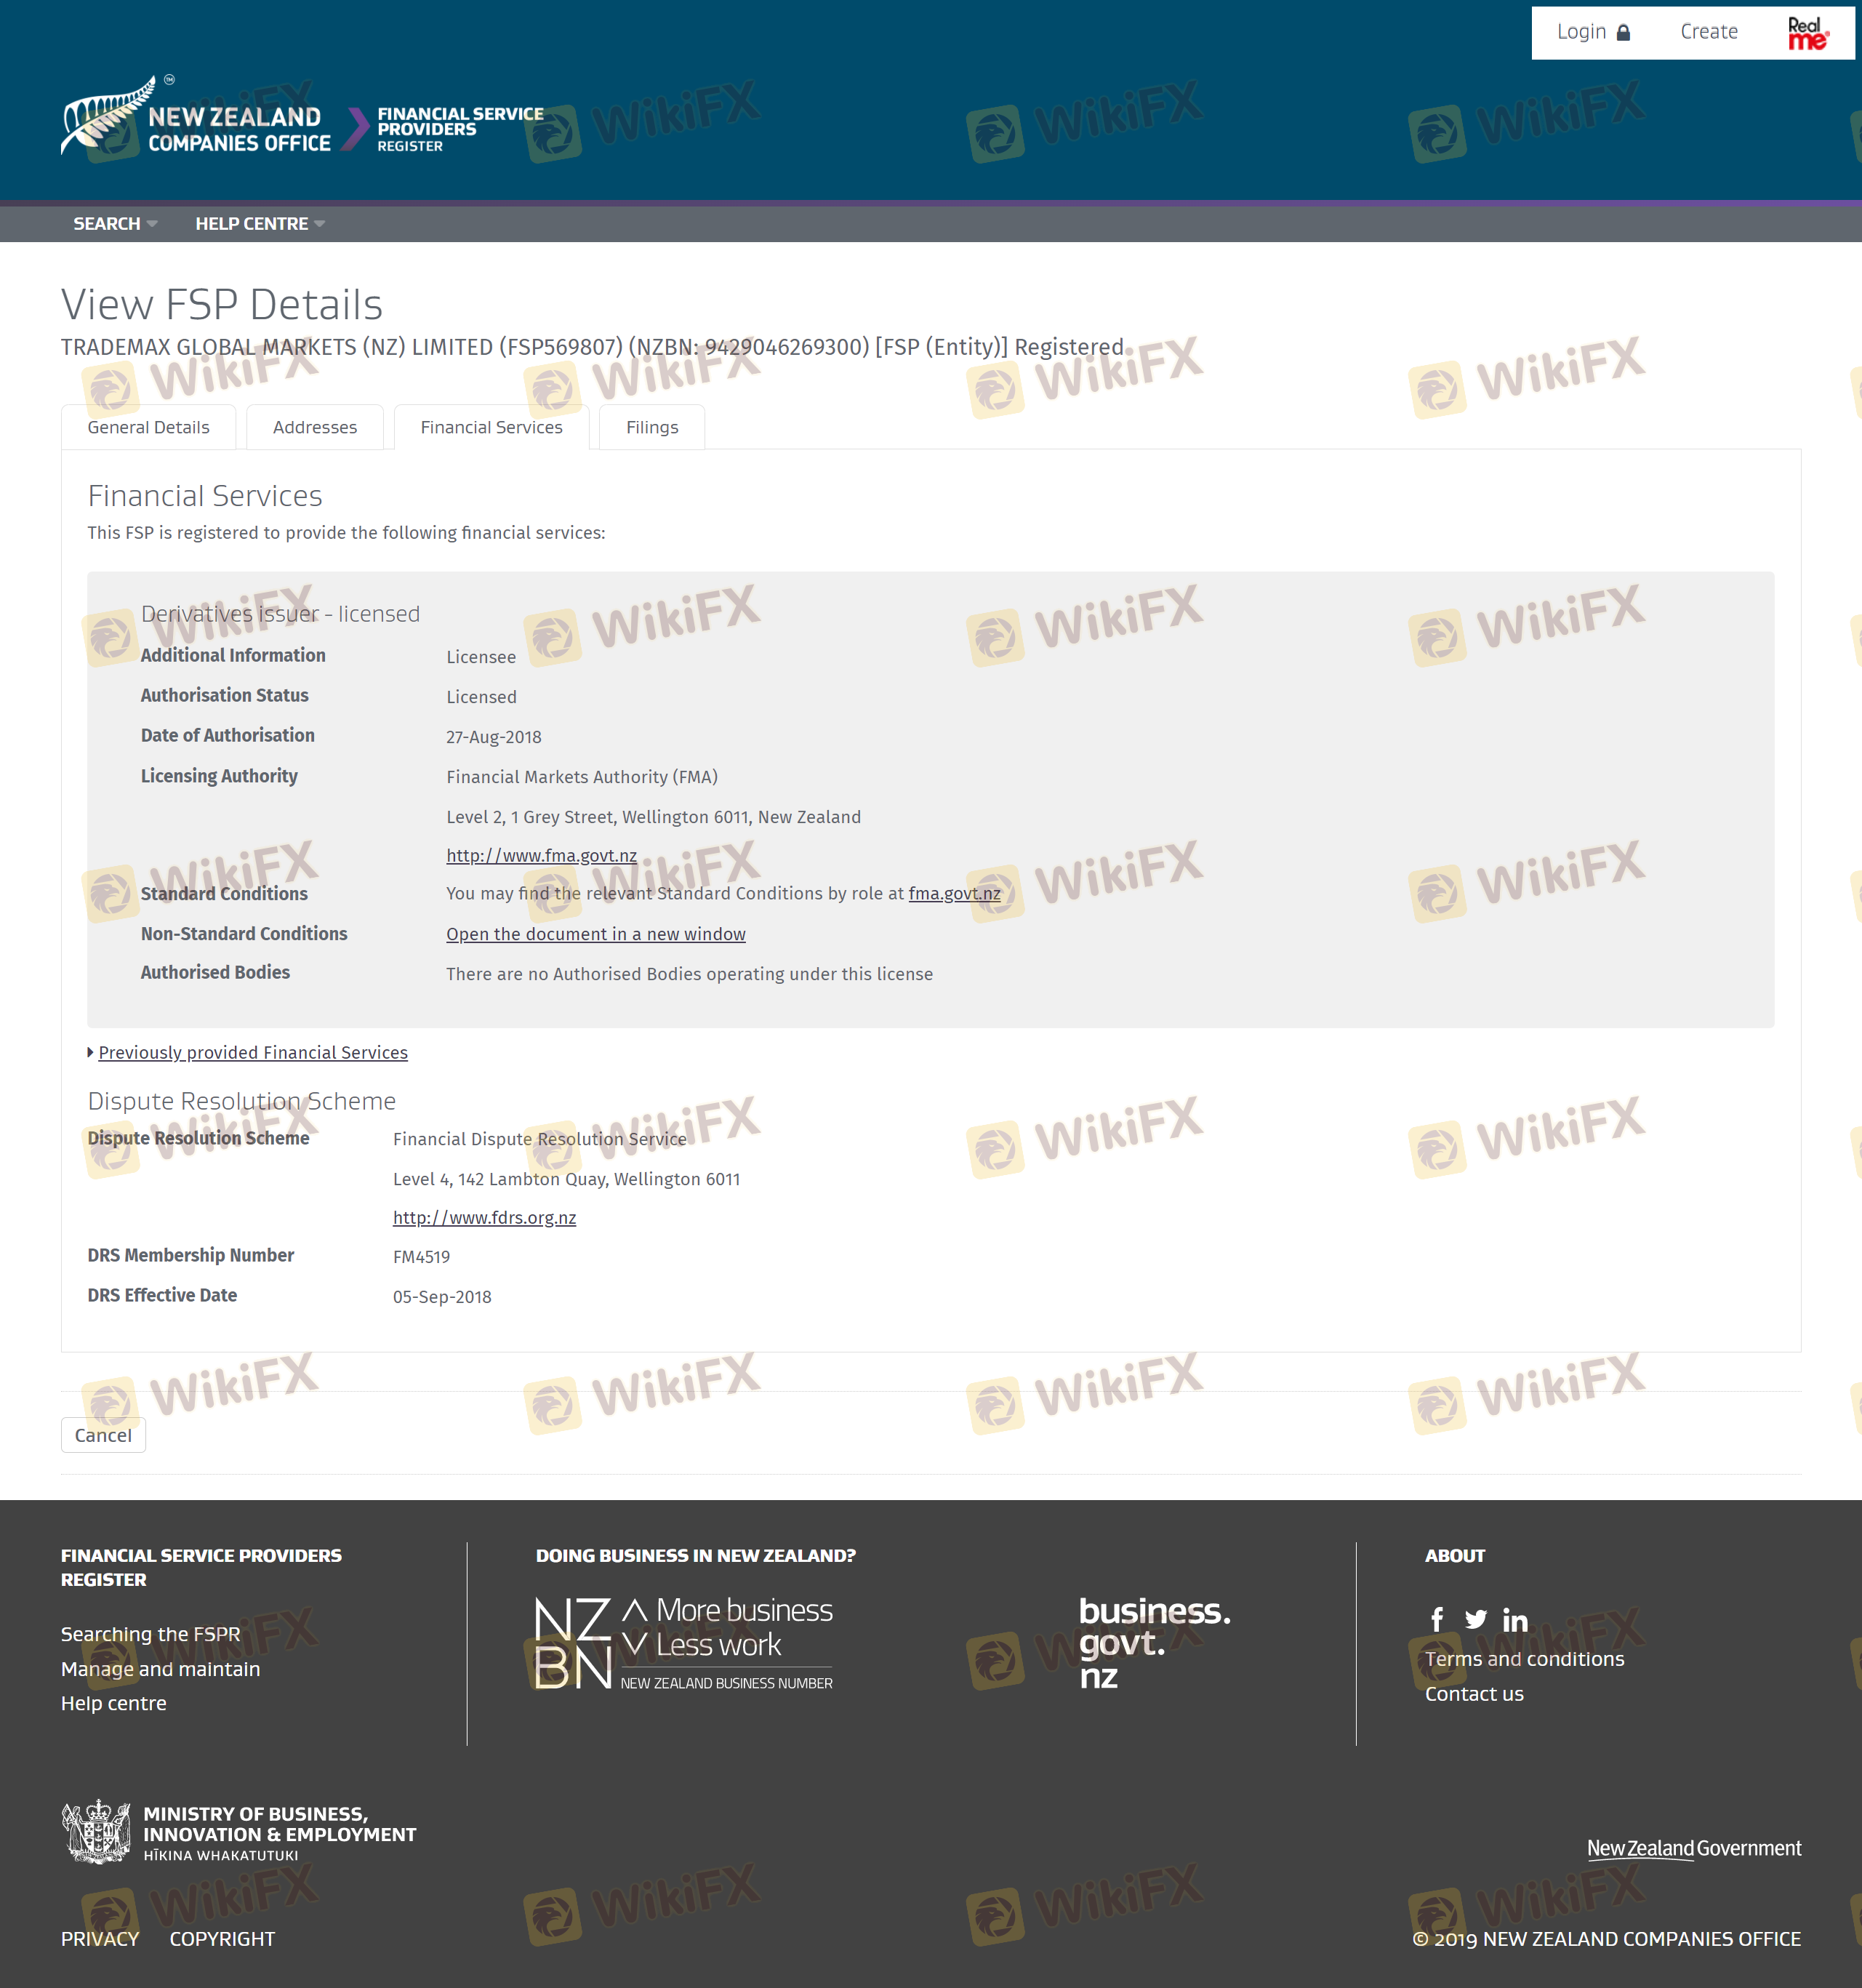This screenshot has height=1988, width=1862.
Task: Click the New Zealand Government logo
Action: 1693,1848
